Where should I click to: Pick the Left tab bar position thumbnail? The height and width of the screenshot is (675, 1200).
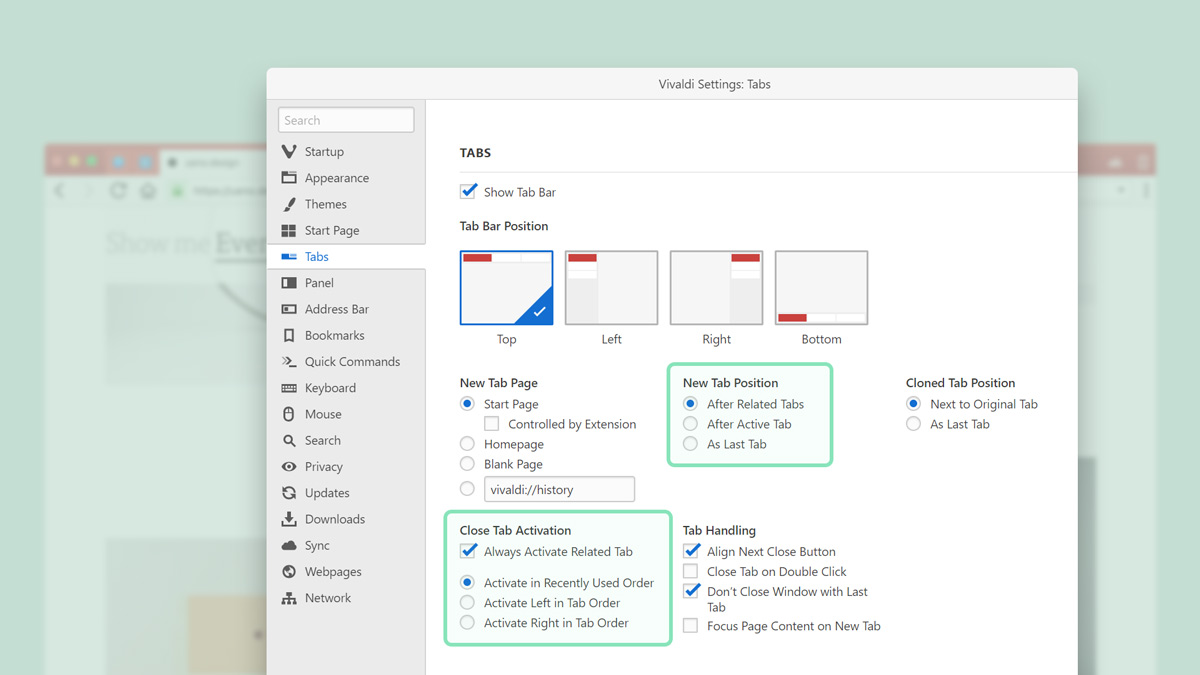(x=612, y=288)
